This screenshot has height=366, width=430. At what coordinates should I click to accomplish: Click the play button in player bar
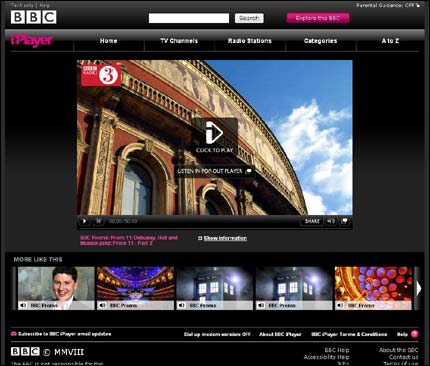click(x=84, y=221)
